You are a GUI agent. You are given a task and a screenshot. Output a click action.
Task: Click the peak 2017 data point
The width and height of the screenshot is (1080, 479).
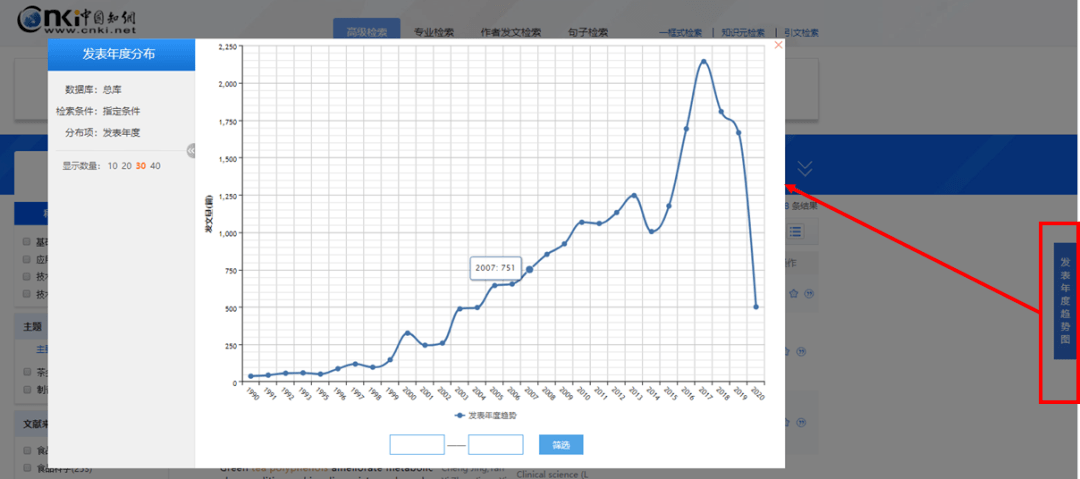click(704, 62)
